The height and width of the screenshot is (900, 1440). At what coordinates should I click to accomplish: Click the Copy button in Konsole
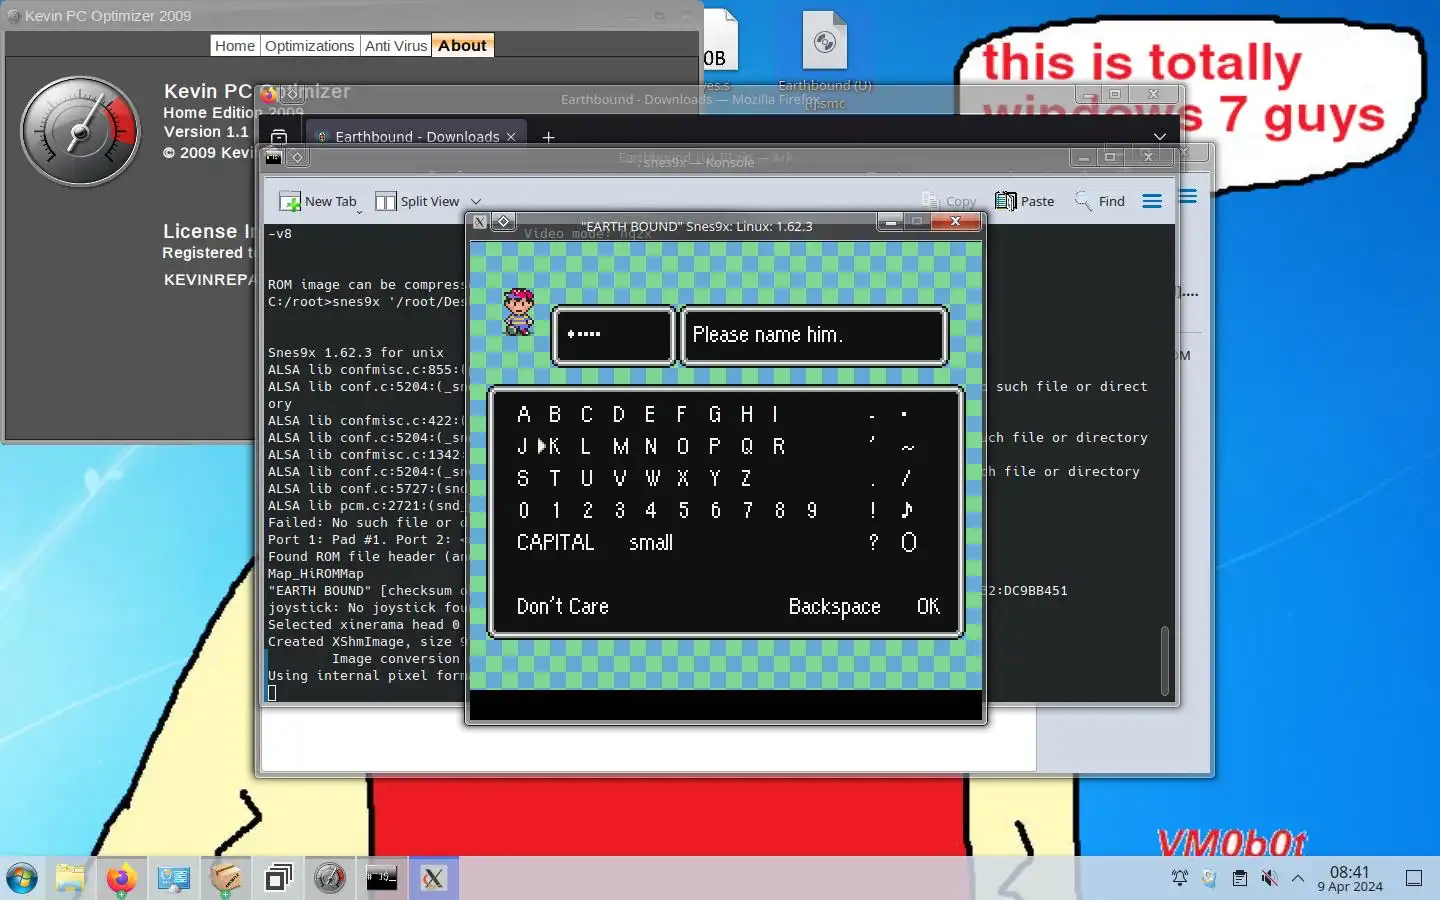pos(949,201)
